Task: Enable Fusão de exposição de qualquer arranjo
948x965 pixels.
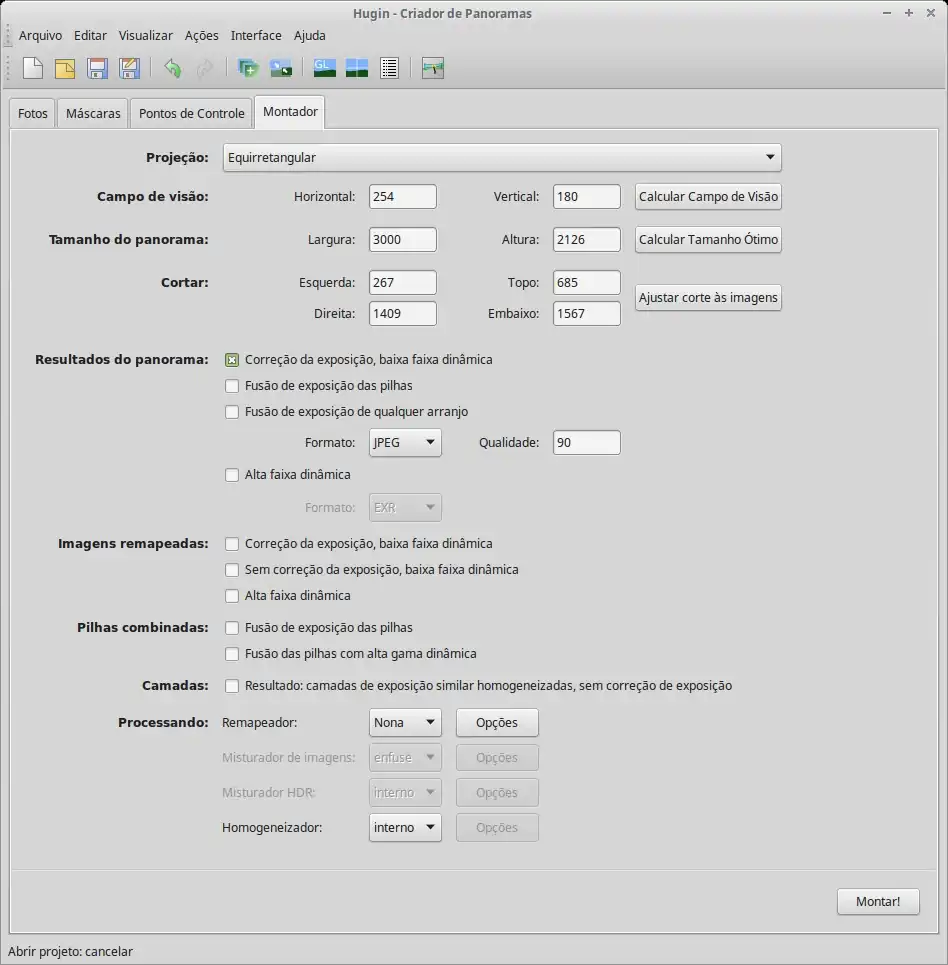Action: (232, 412)
